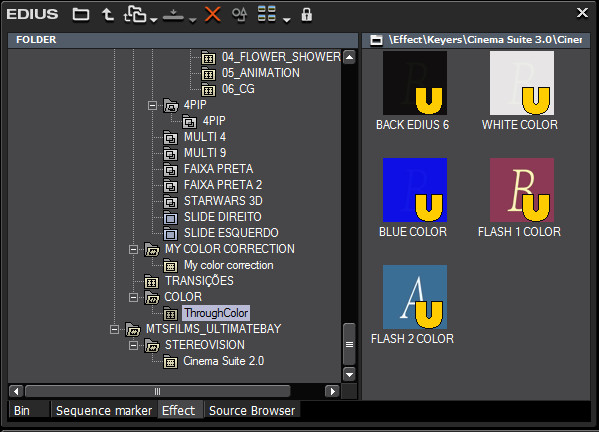This screenshot has width=599, height=432.
Task: Select 06_CG folder in tree
Action: coord(238,89)
